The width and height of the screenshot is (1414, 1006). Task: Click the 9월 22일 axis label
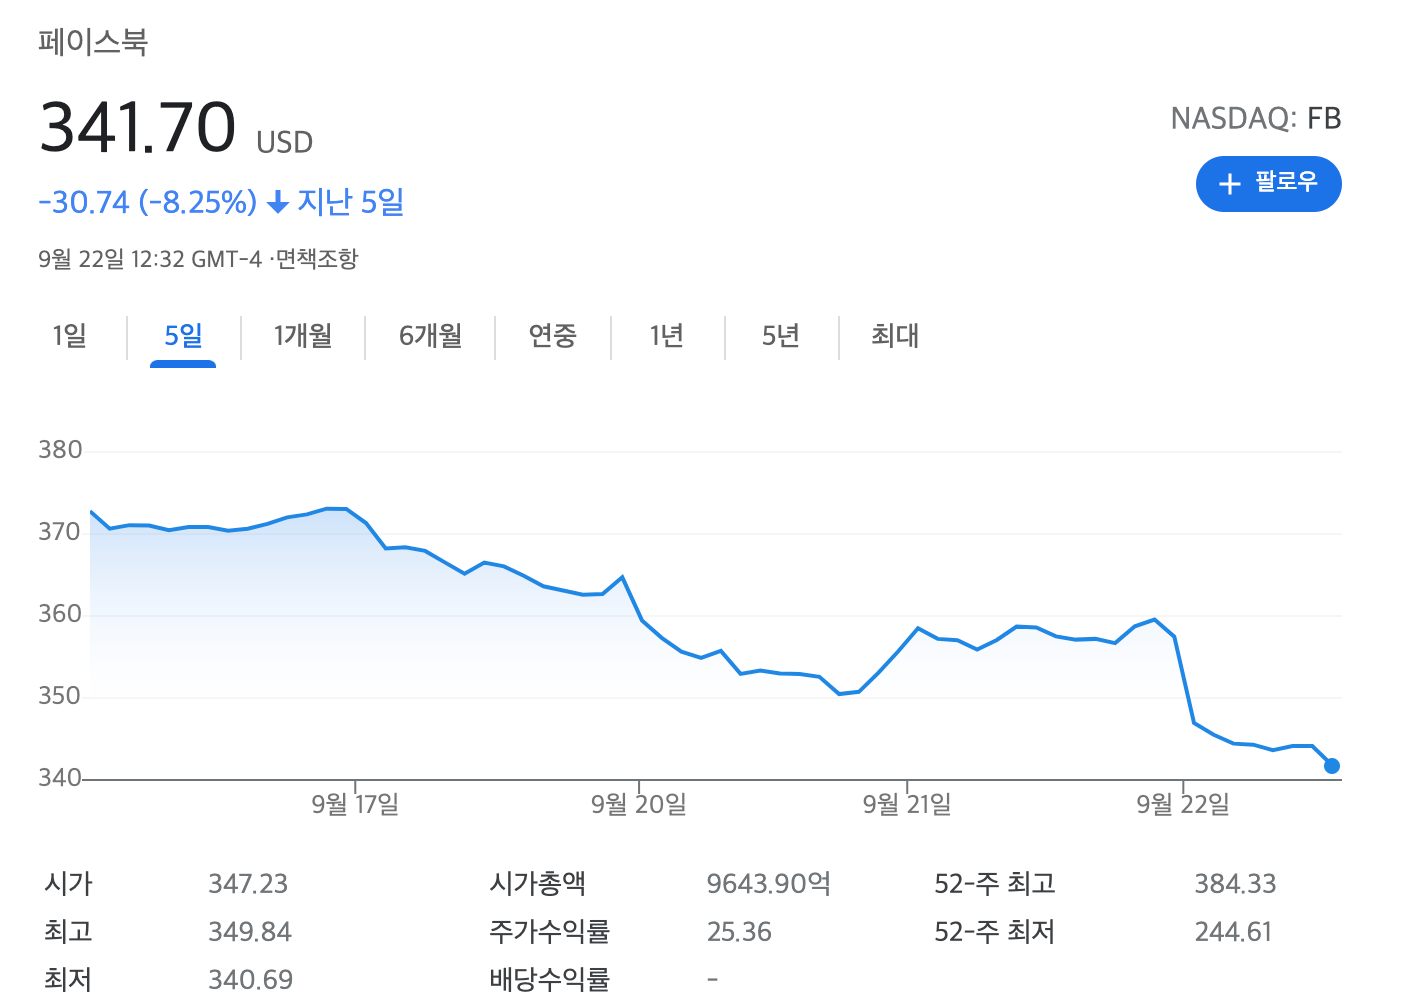tap(1183, 804)
